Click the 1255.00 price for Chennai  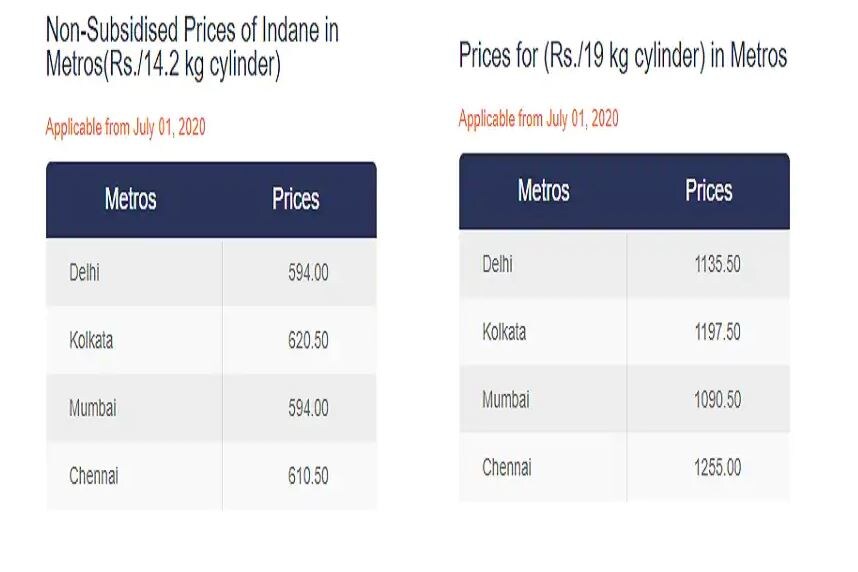pos(717,468)
